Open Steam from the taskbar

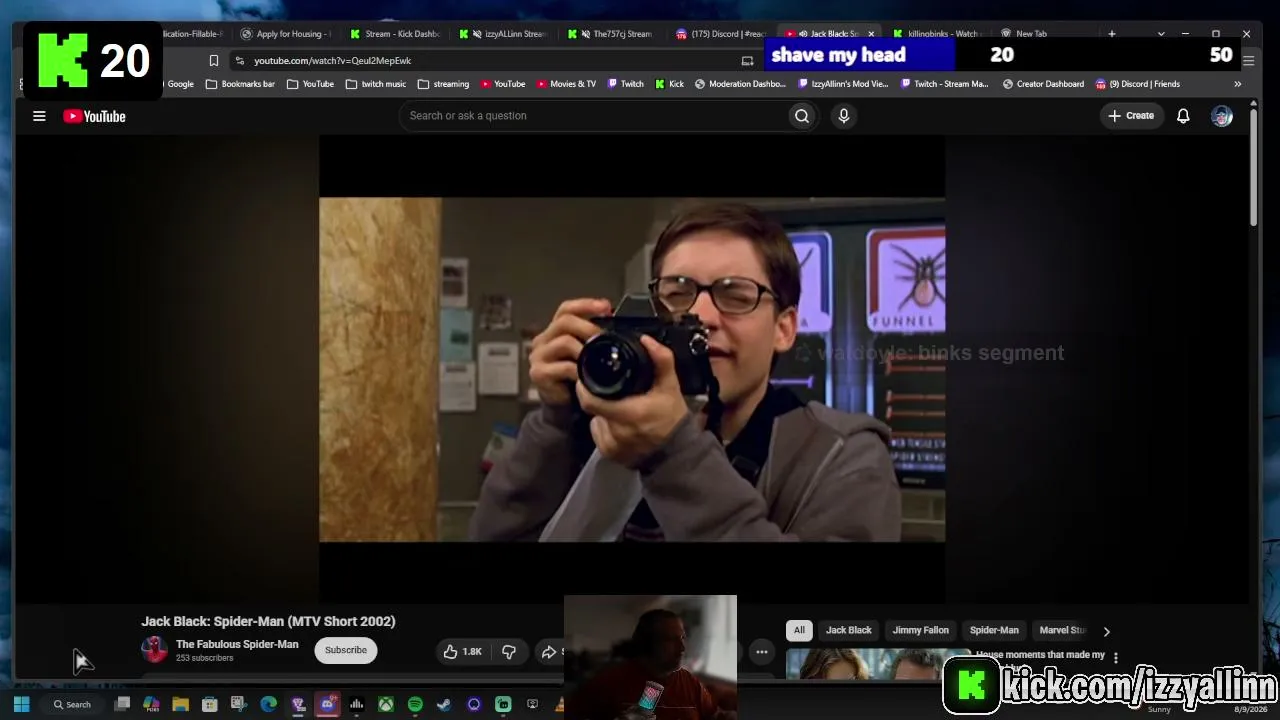[444, 704]
